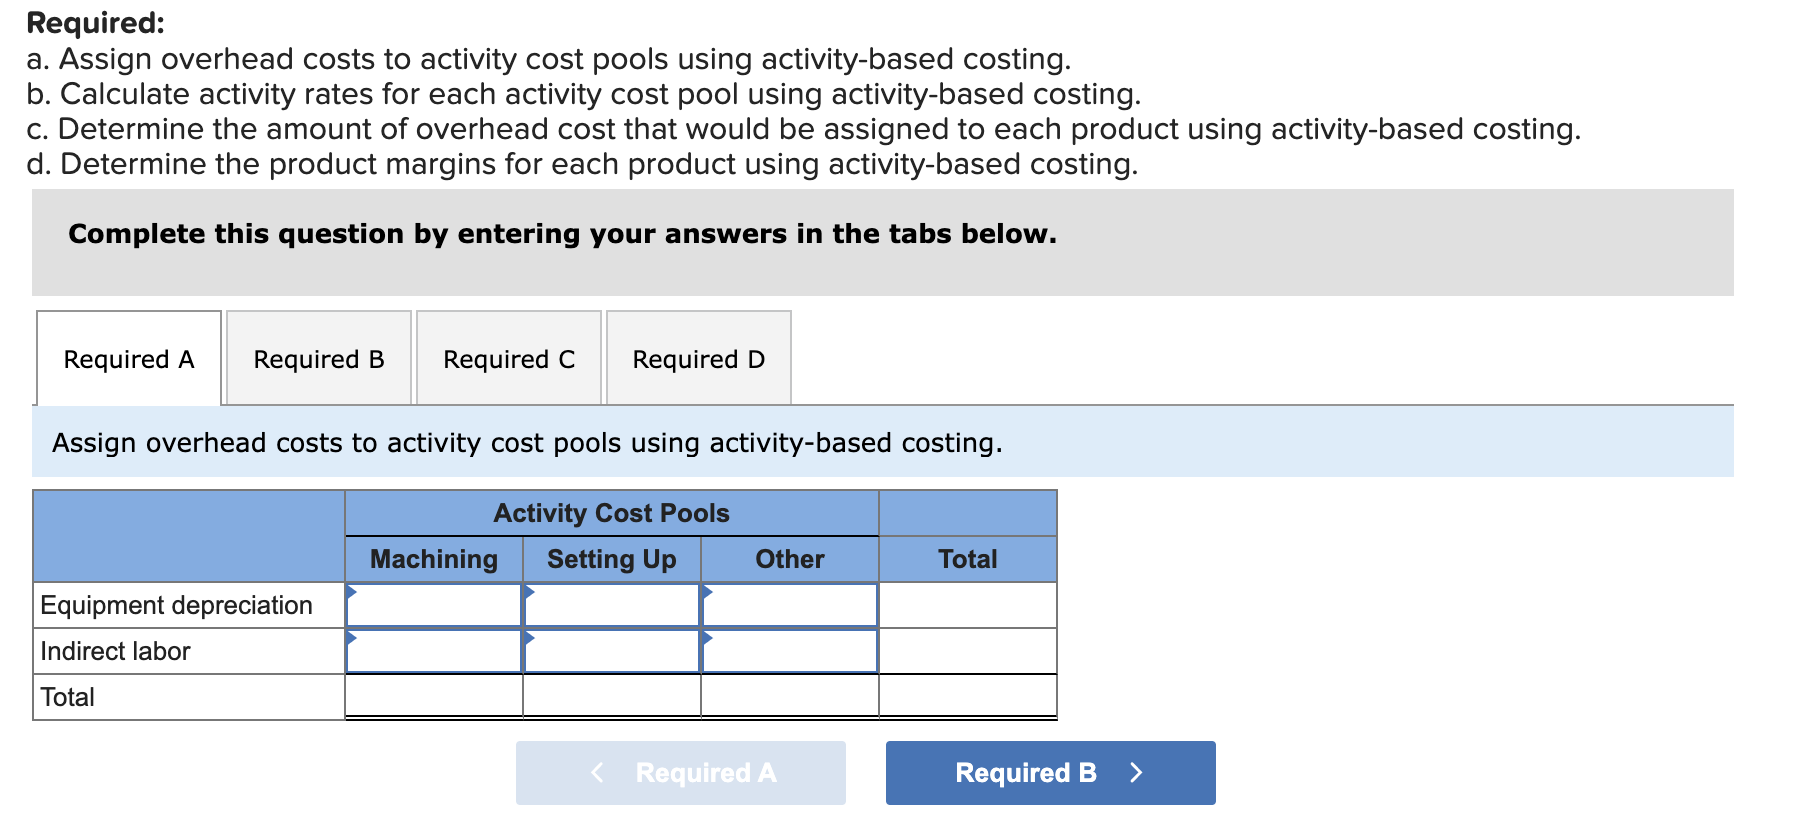1820x828 pixels.
Task: Click blue flag marker in Setting Up depreciation cell
Action: tap(529, 592)
